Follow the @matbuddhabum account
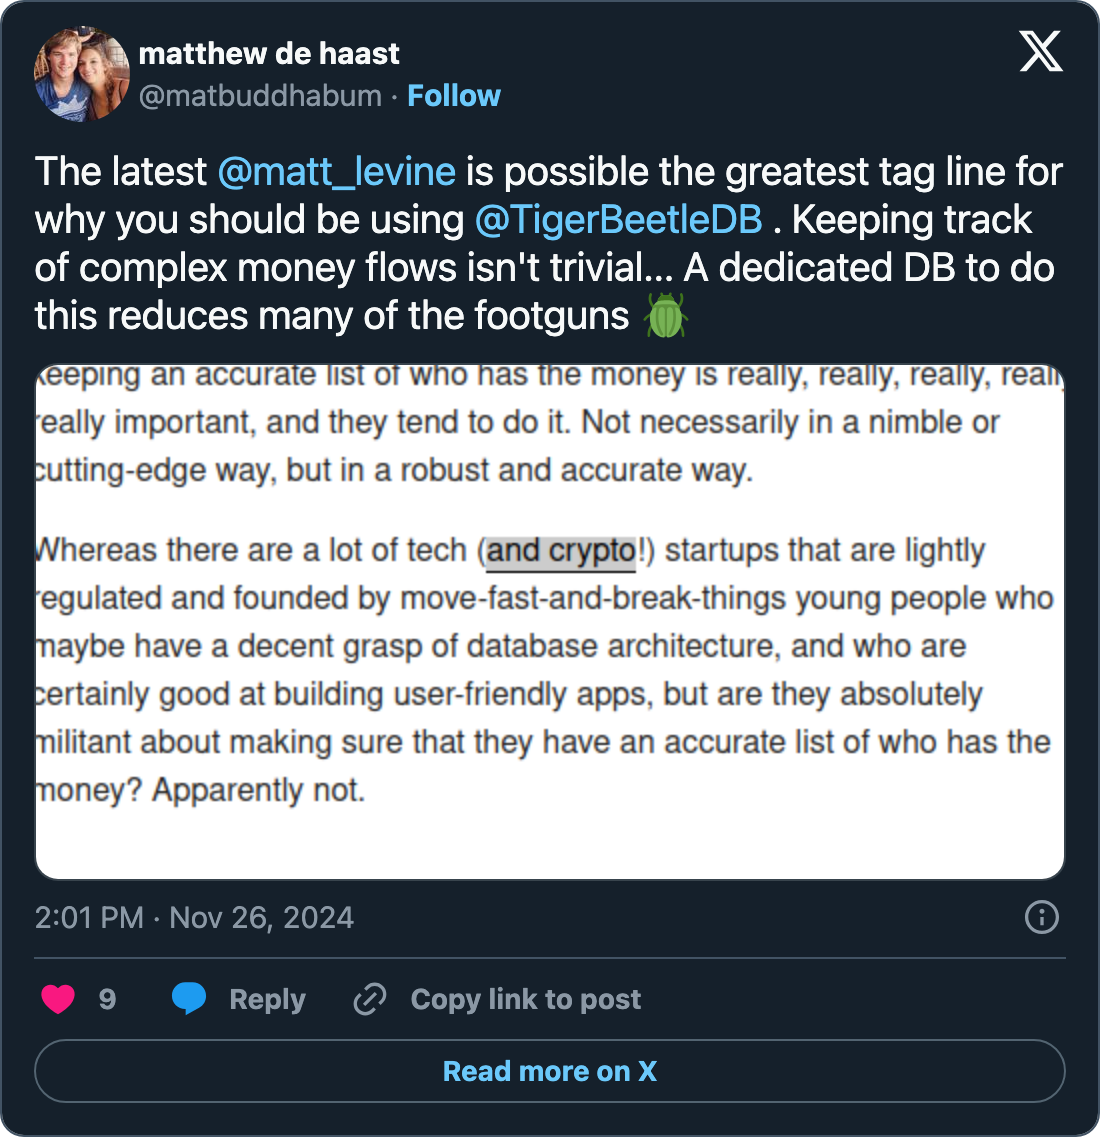1100x1137 pixels. pyautogui.click(x=454, y=96)
